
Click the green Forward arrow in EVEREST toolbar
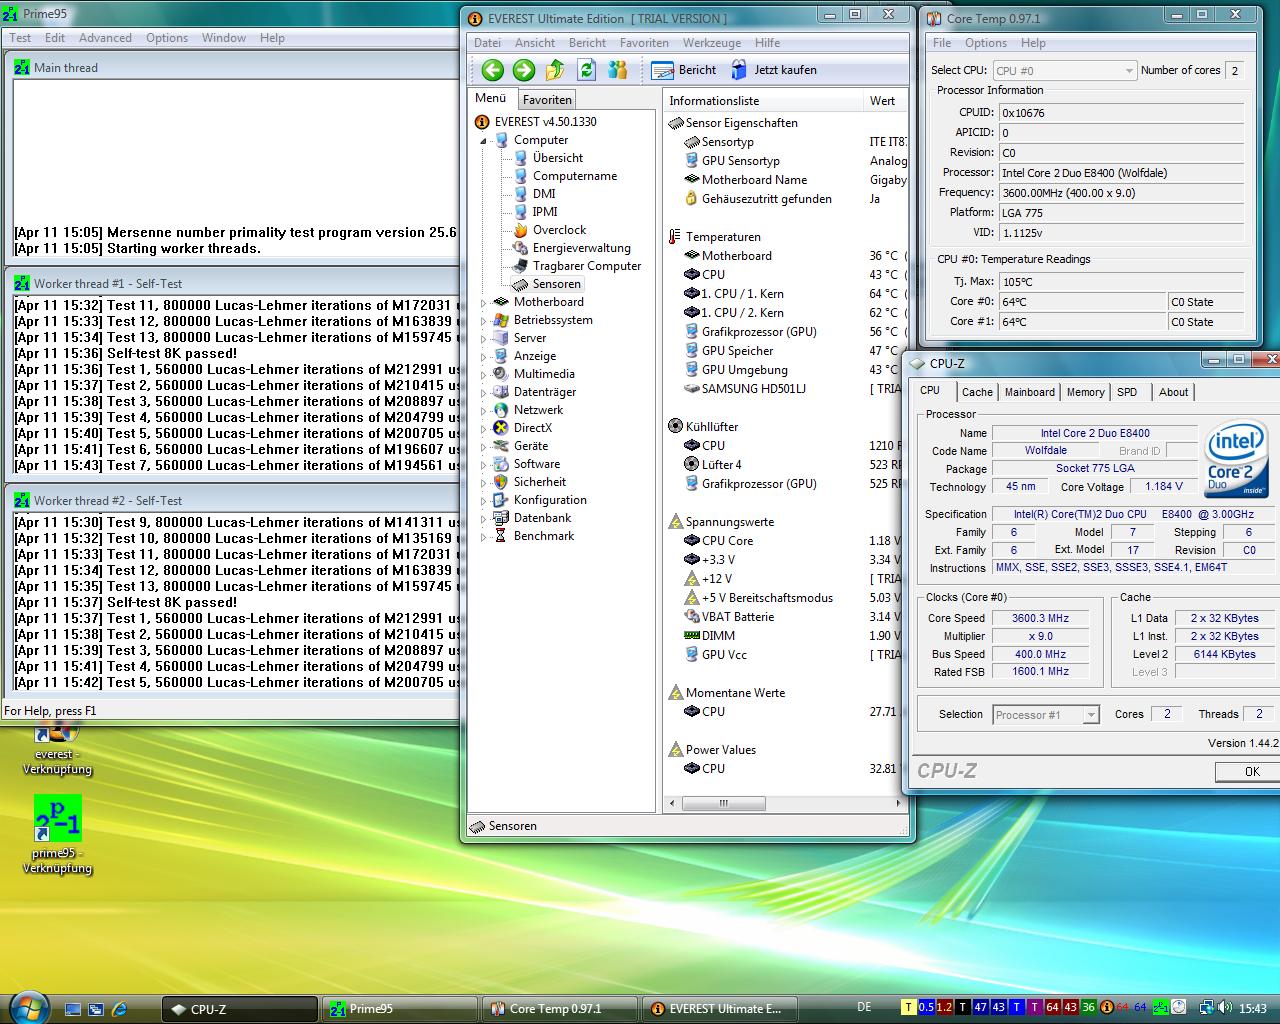[523, 70]
